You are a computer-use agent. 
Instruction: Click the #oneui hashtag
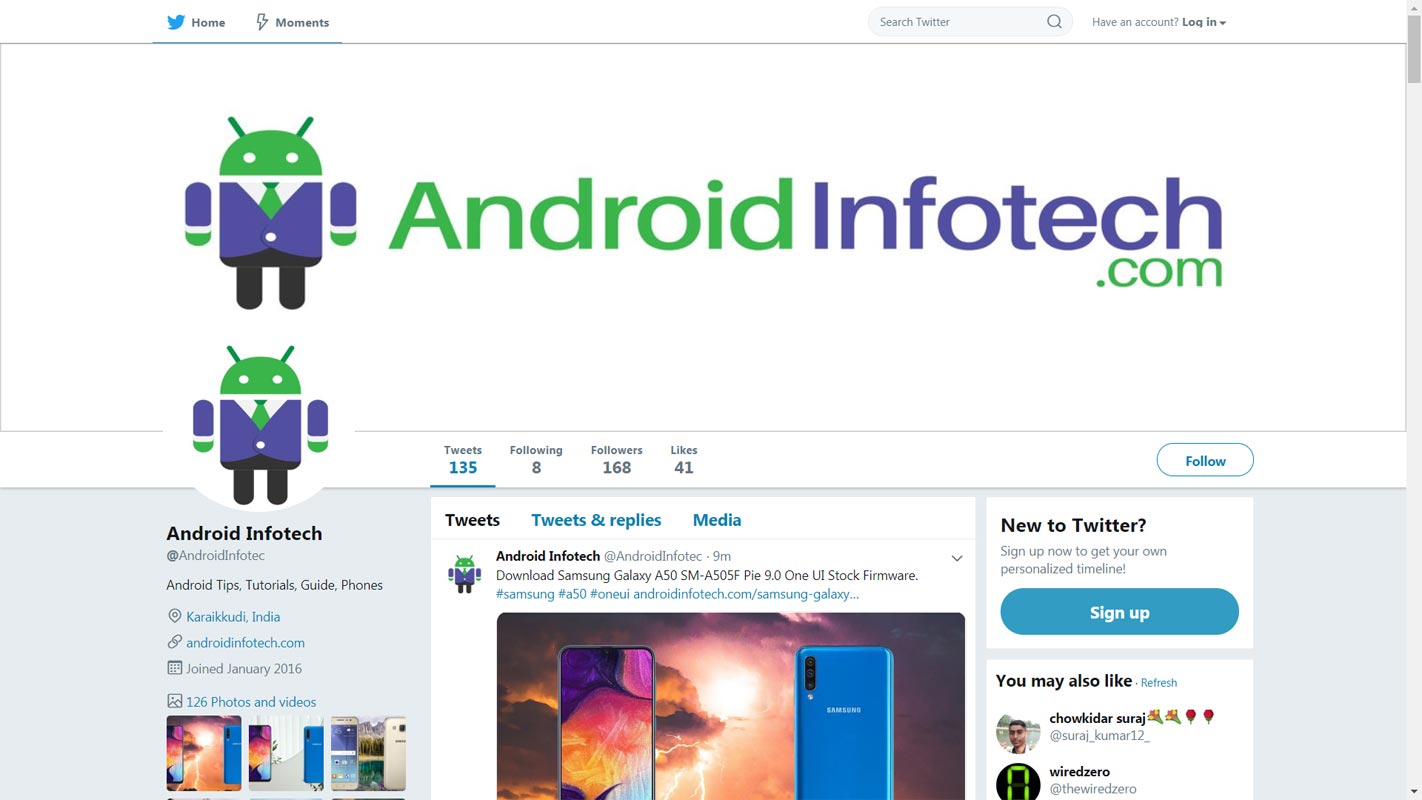[609, 594]
